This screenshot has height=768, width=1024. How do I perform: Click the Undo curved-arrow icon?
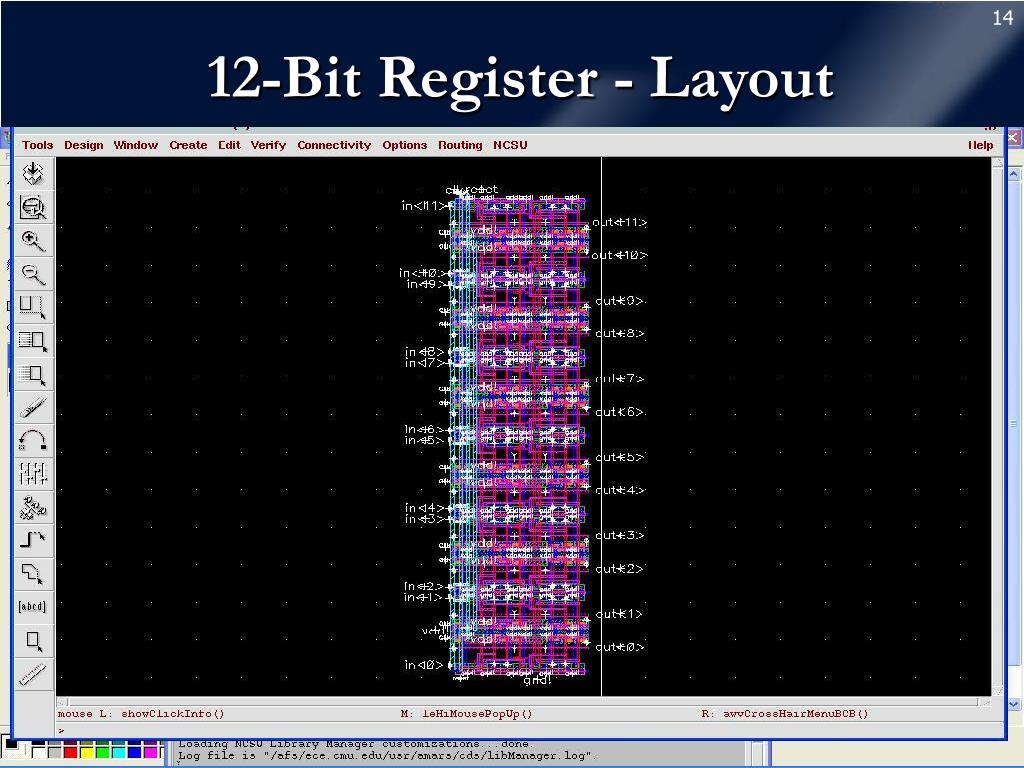tap(34, 440)
